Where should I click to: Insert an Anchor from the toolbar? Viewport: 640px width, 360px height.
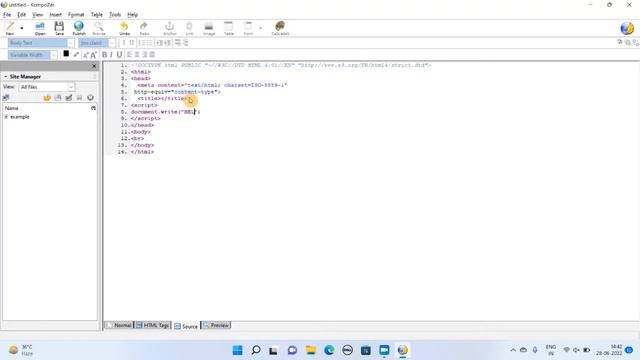click(x=169, y=28)
